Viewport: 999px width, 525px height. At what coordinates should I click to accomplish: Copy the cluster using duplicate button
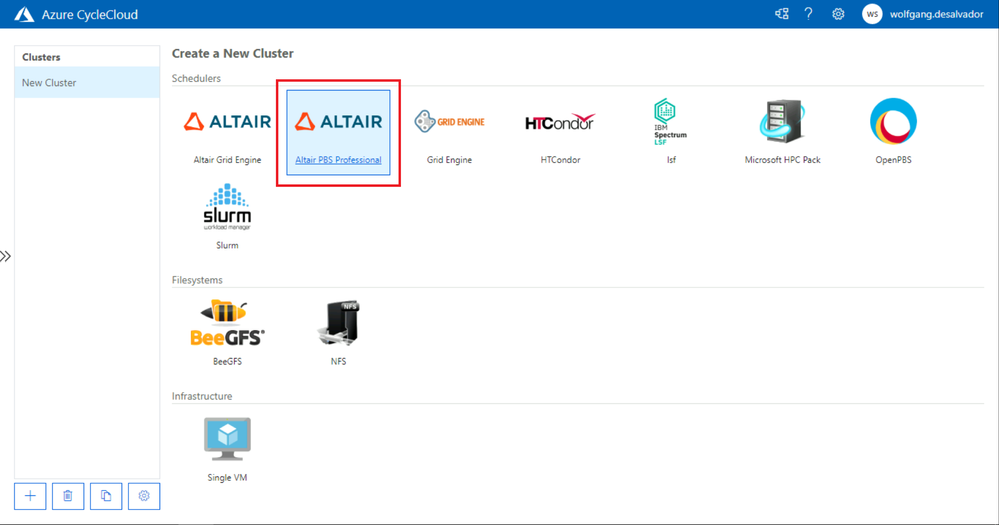point(106,496)
